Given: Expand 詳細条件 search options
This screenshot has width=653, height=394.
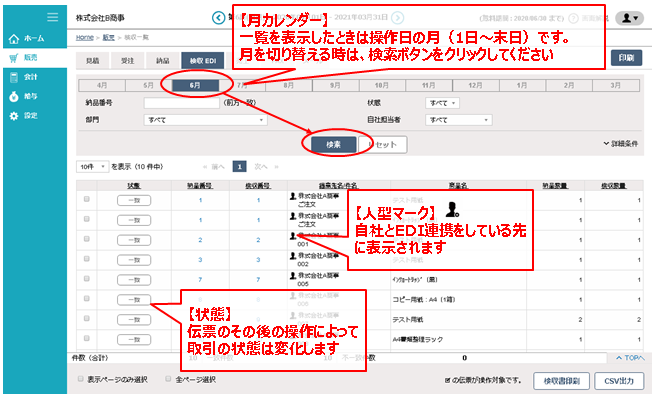Looking at the screenshot, I should point(621,144).
